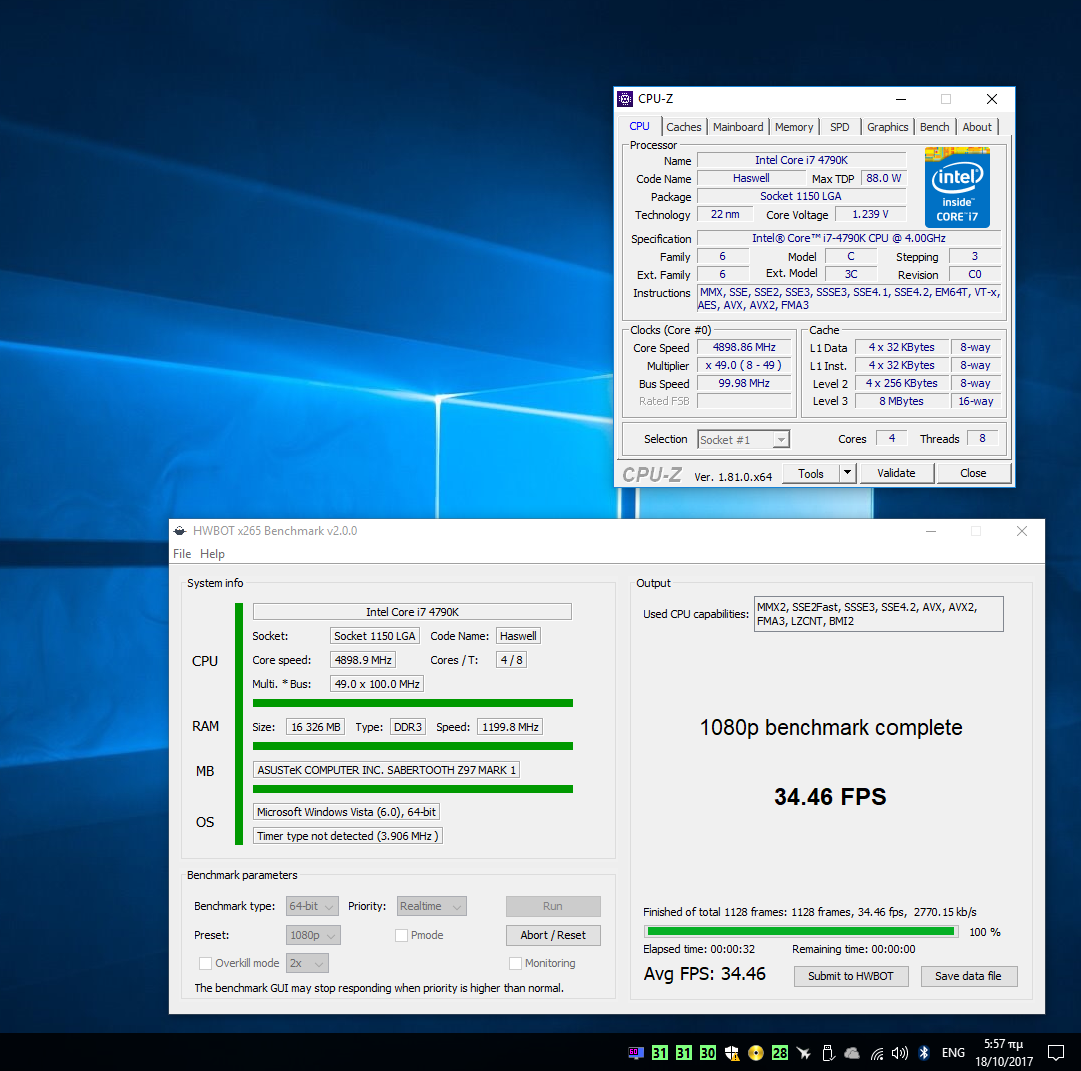Open the File menu in HWBOT x265
1081x1071 pixels.
[x=182, y=554]
